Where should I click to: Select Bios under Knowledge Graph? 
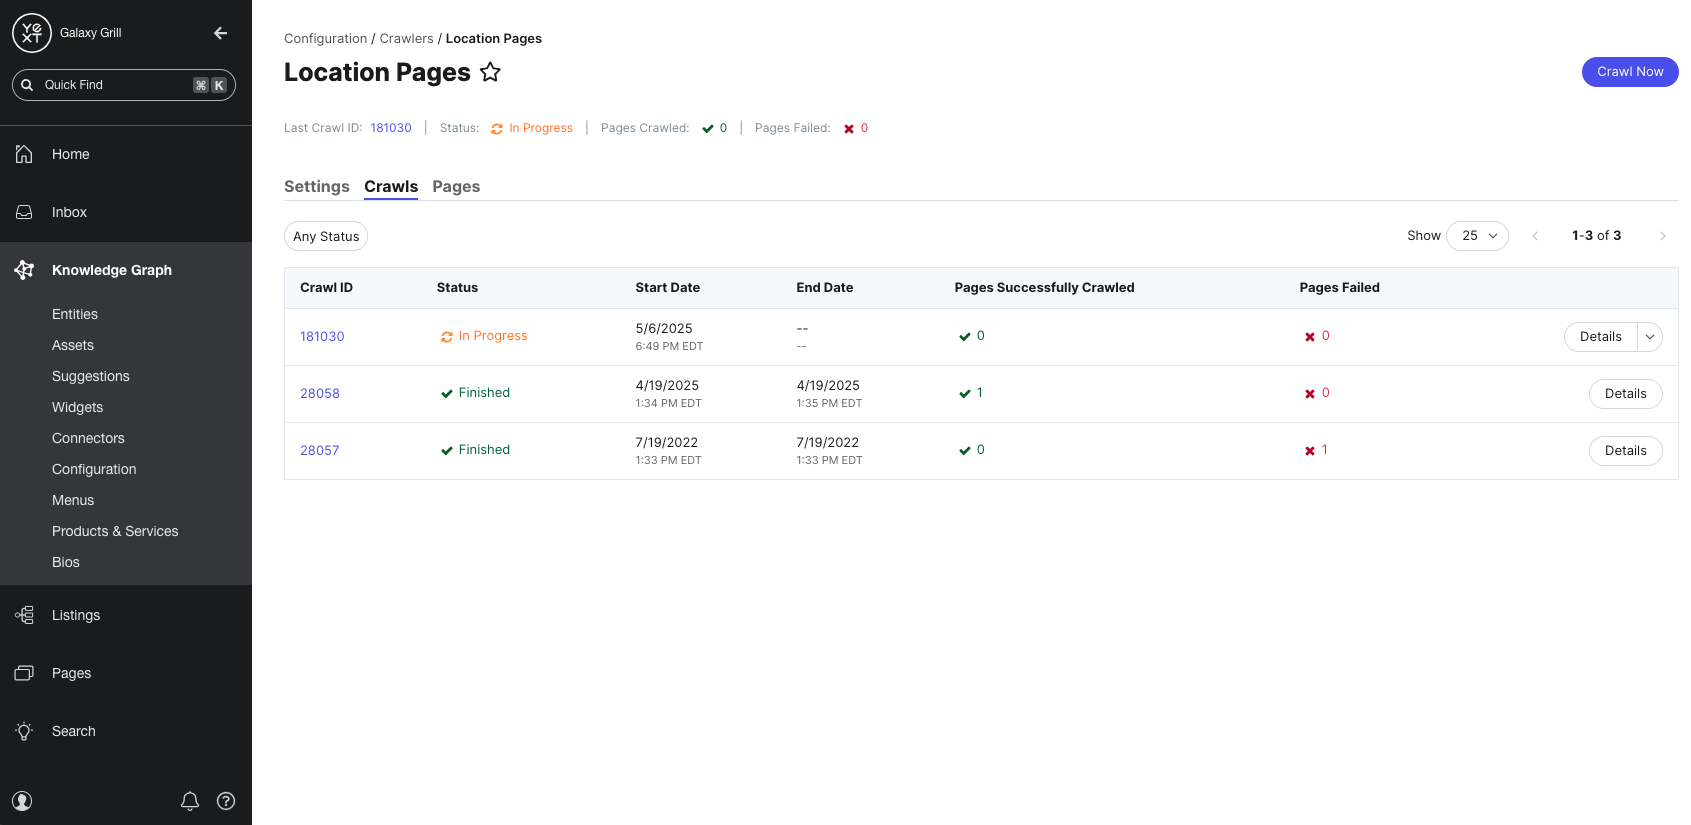click(66, 562)
